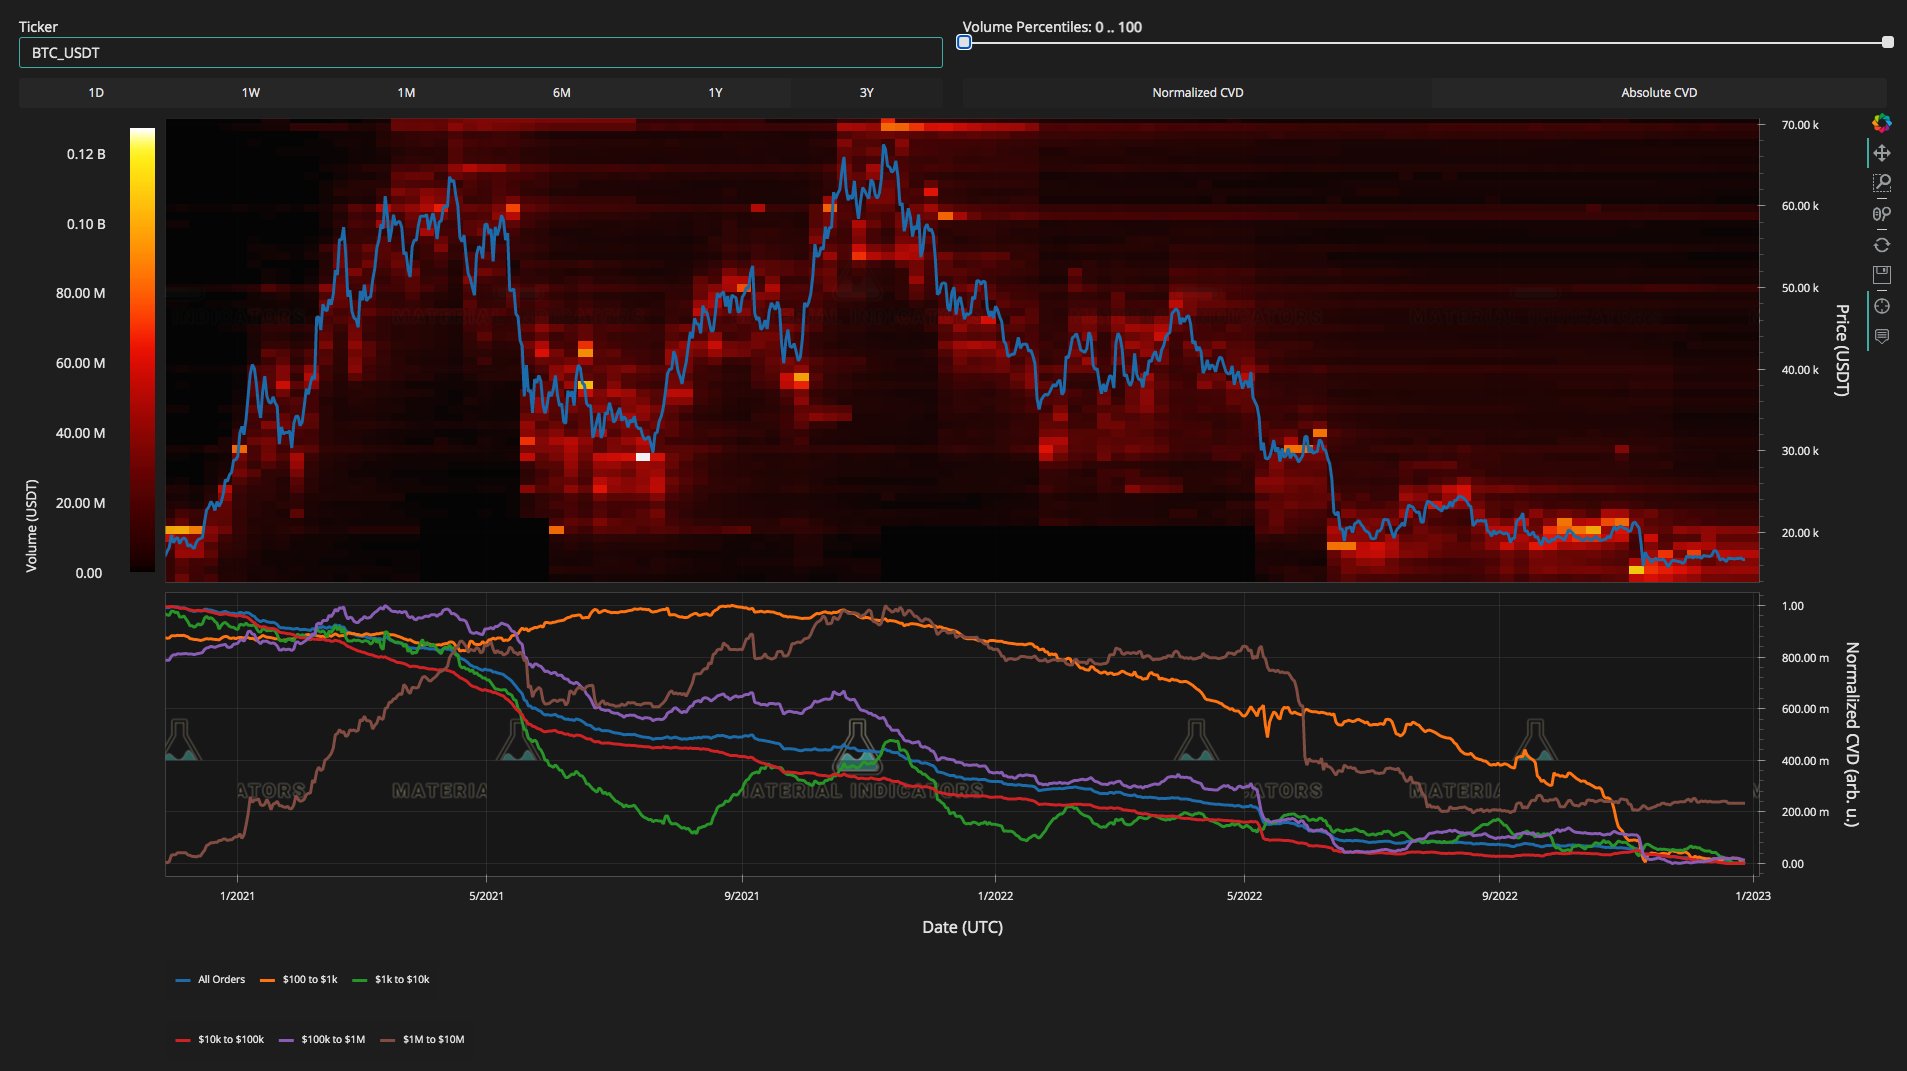
Task: Toggle All Orders legend entry
Action: tap(210, 980)
